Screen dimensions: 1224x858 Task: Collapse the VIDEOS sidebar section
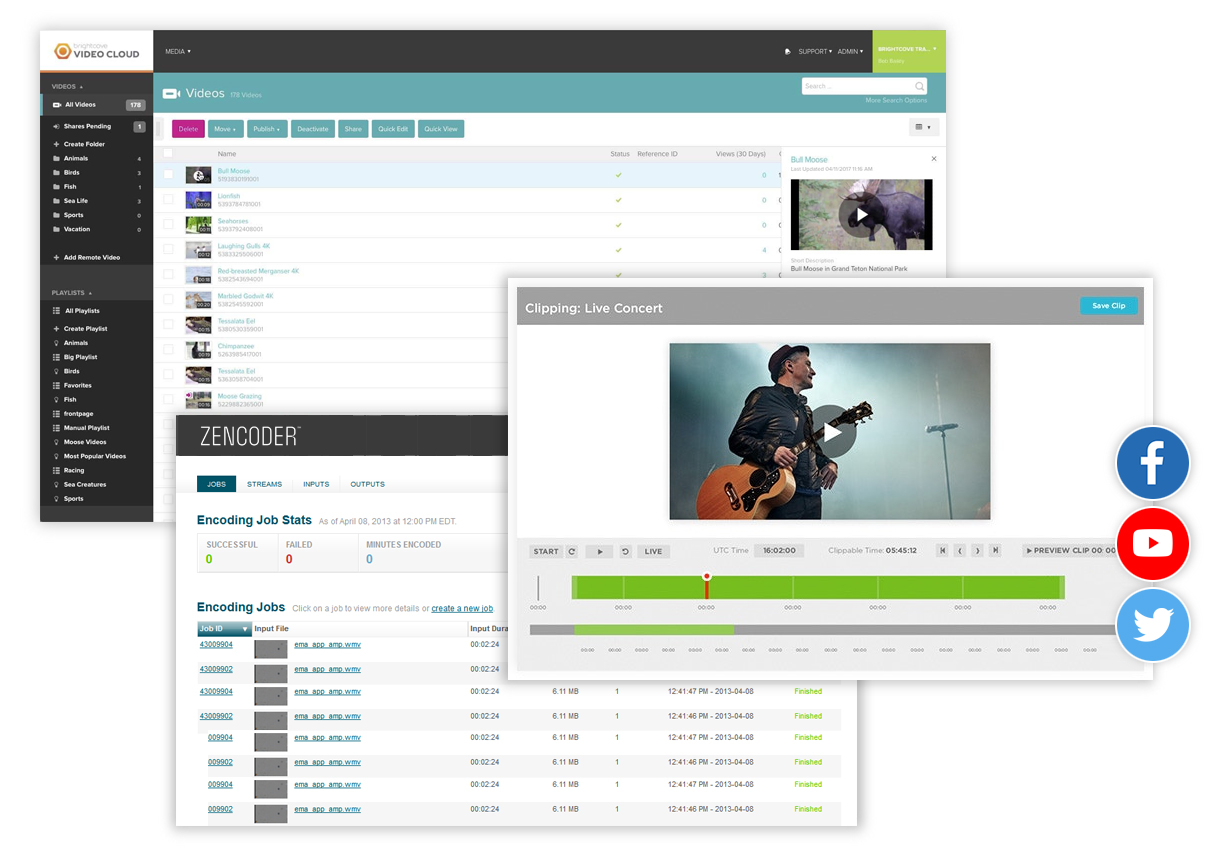point(67,86)
